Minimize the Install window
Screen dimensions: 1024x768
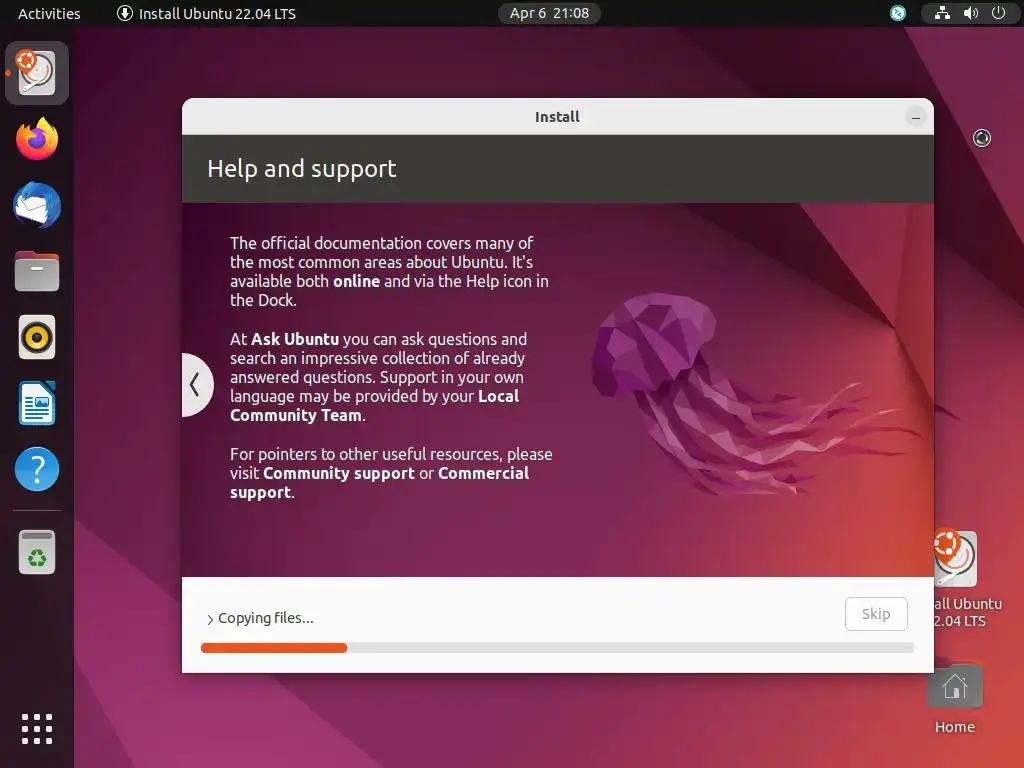point(916,118)
